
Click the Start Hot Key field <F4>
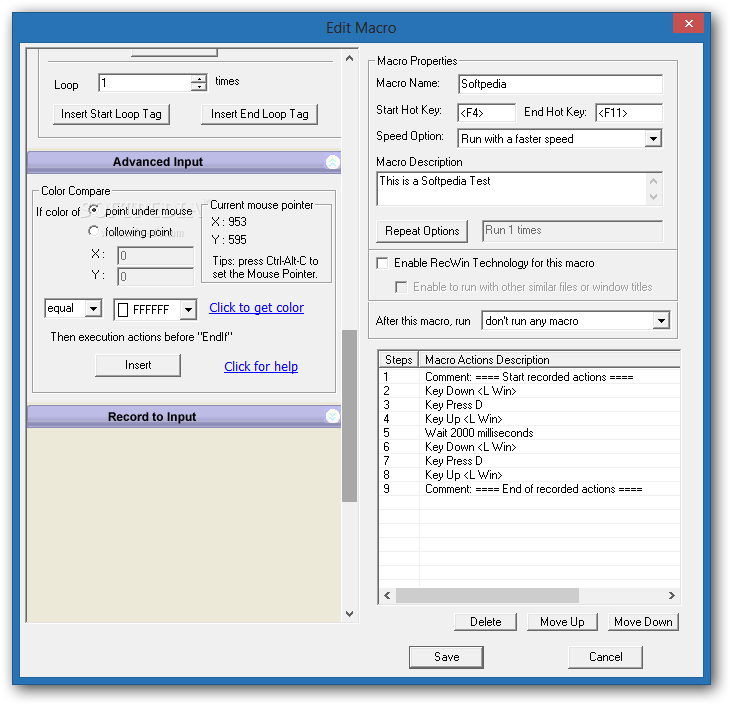tap(486, 113)
